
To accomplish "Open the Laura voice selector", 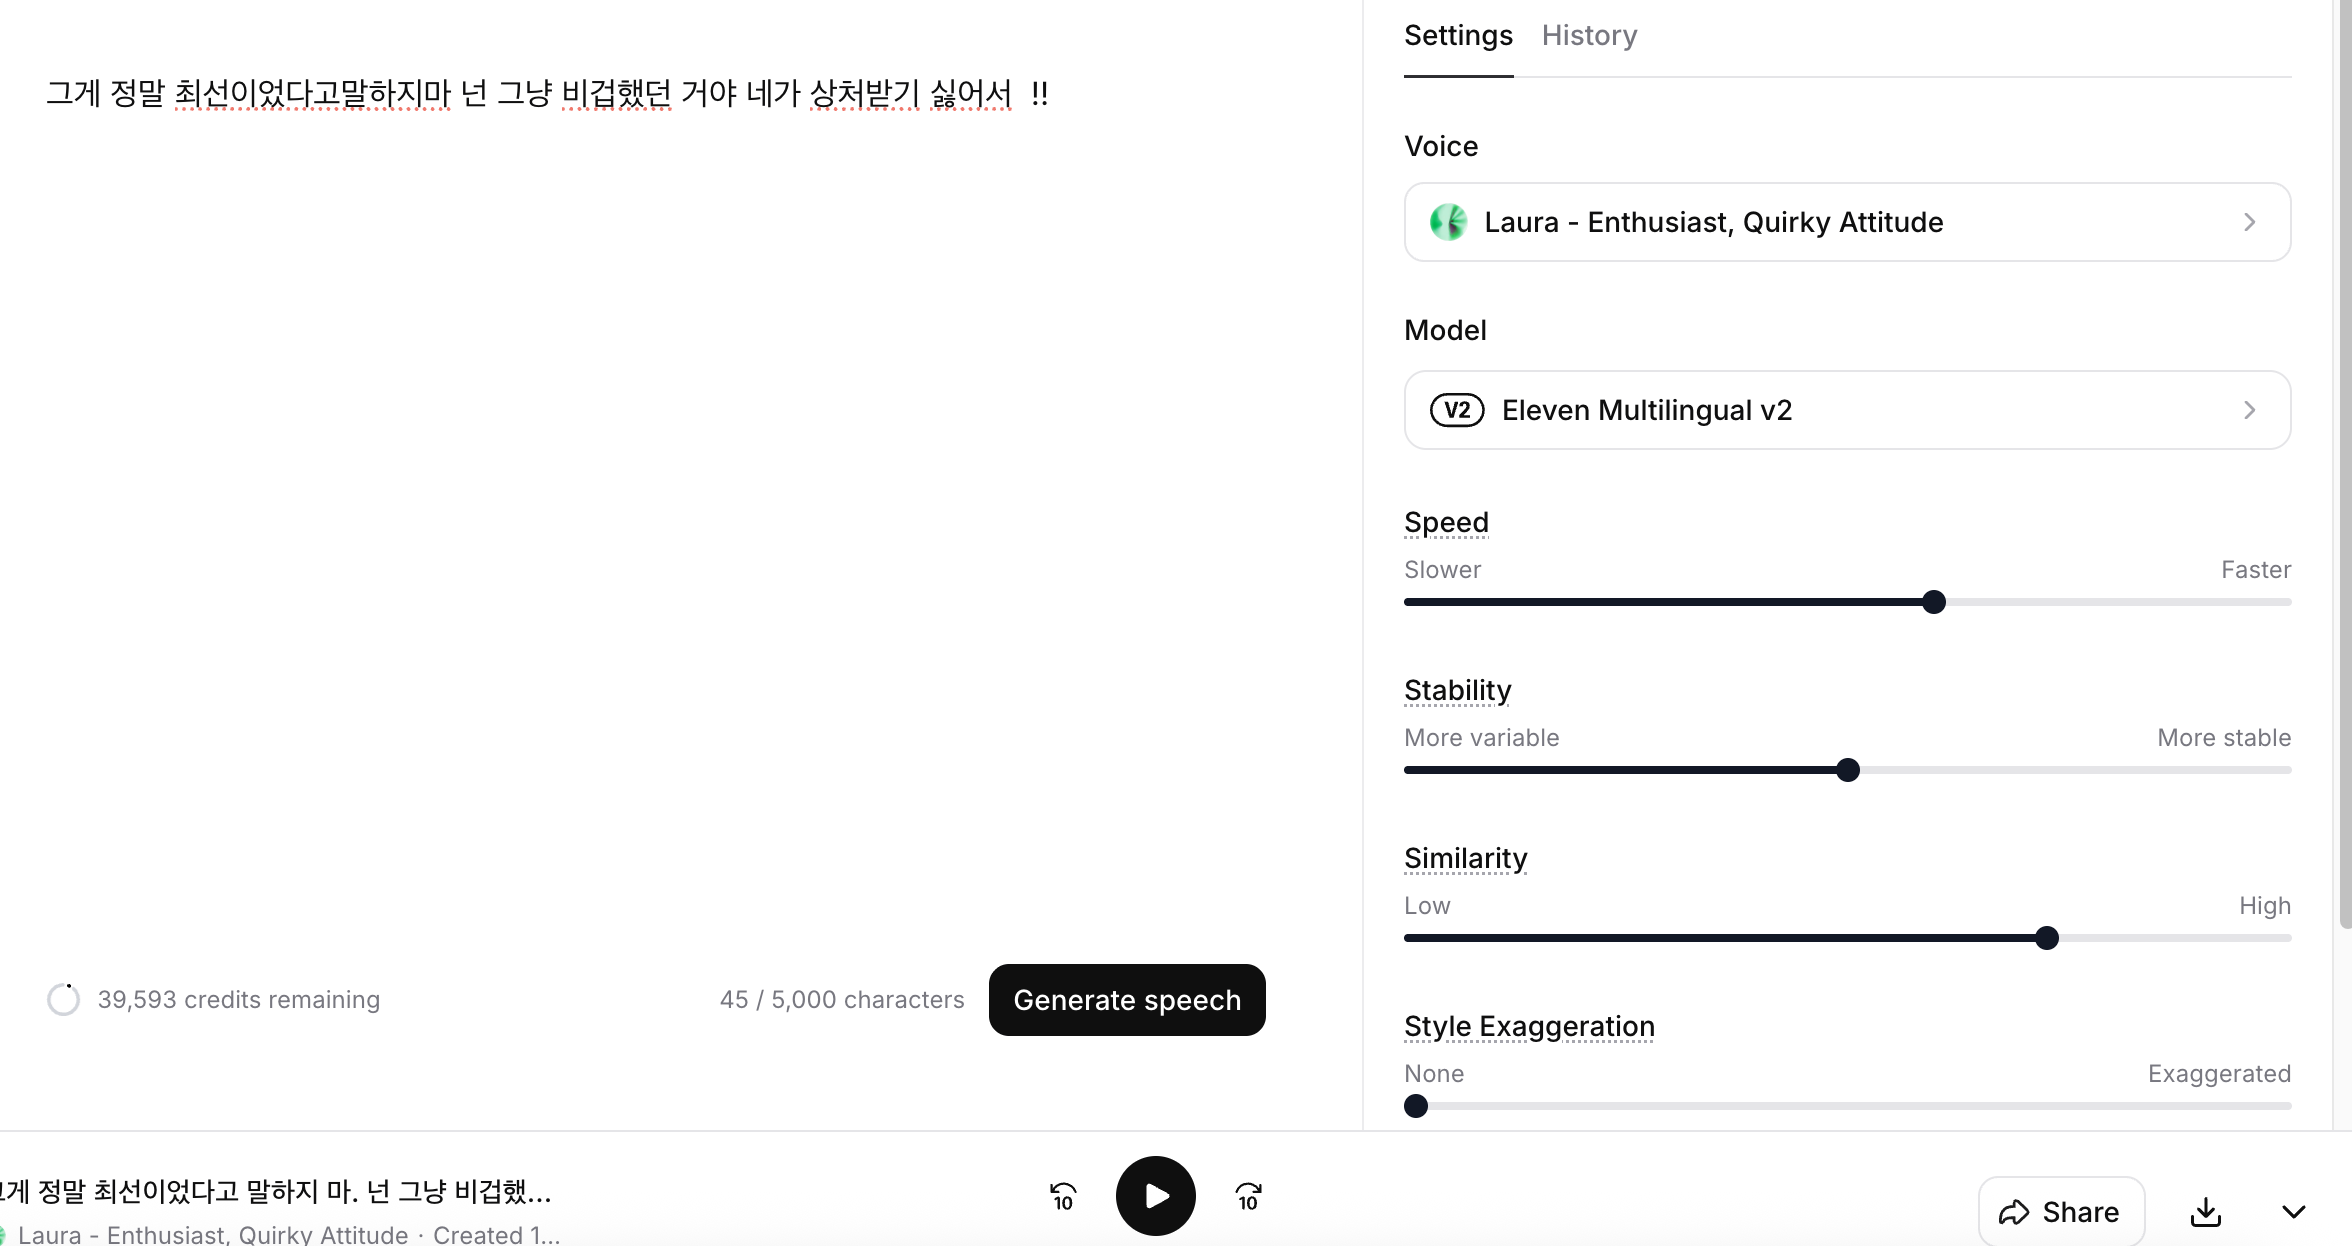I will (x=1846, y=222).
